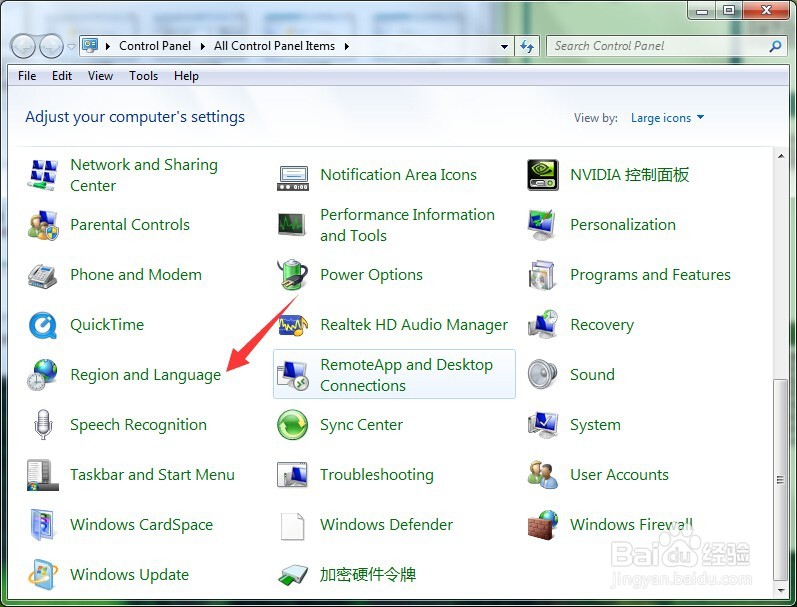Click the scrollbar up arrow
The height and width of the screenshot is (607, 797).
pyautogui.click(x=781, y=156)
